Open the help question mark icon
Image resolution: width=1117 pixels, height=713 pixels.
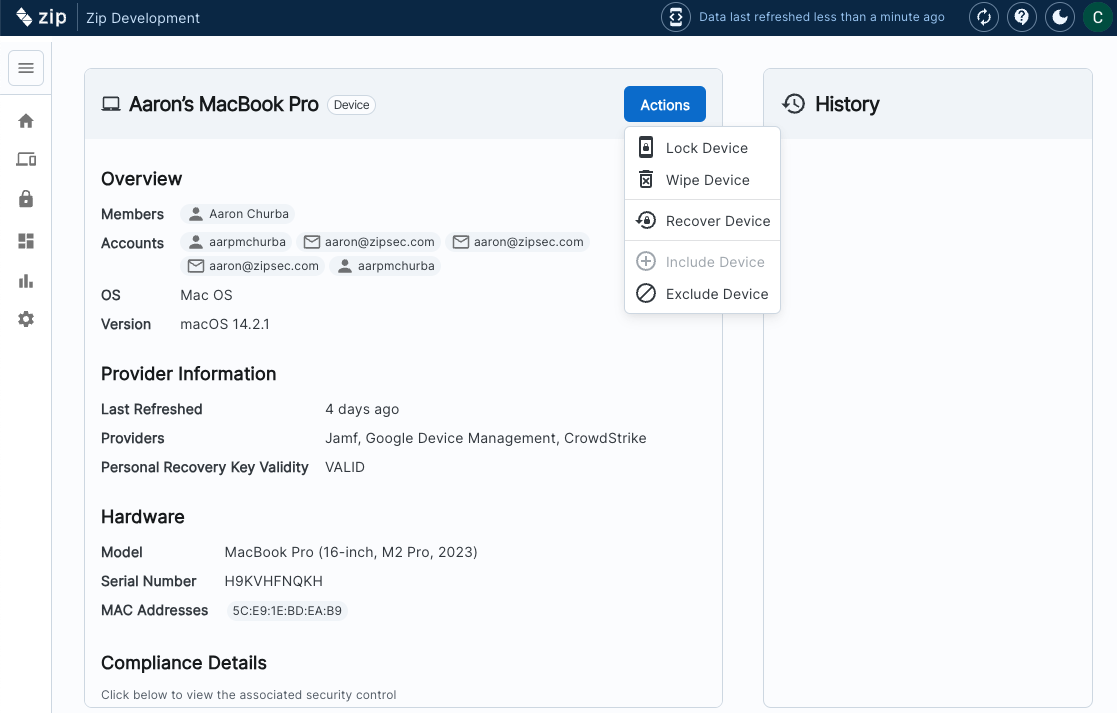pyautogui.click(x=1021, y=17)
